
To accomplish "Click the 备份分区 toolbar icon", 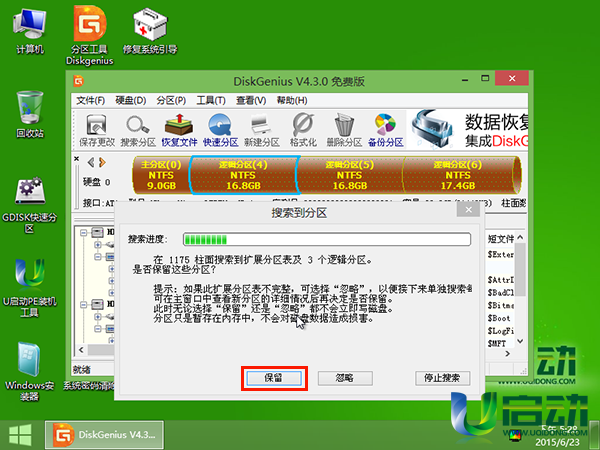I will [385, 130].
